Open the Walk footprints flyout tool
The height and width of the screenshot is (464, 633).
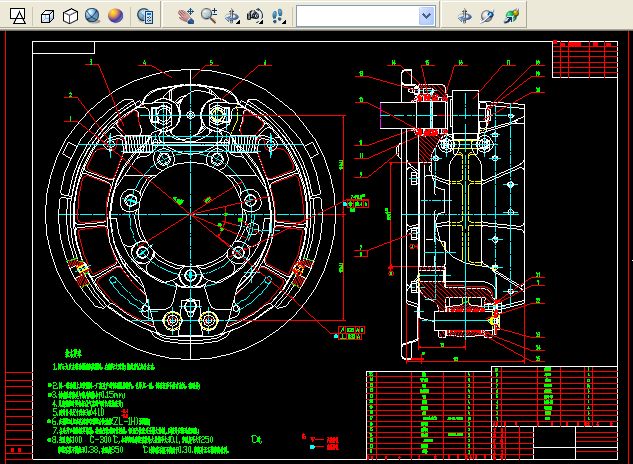coord(278,16)
